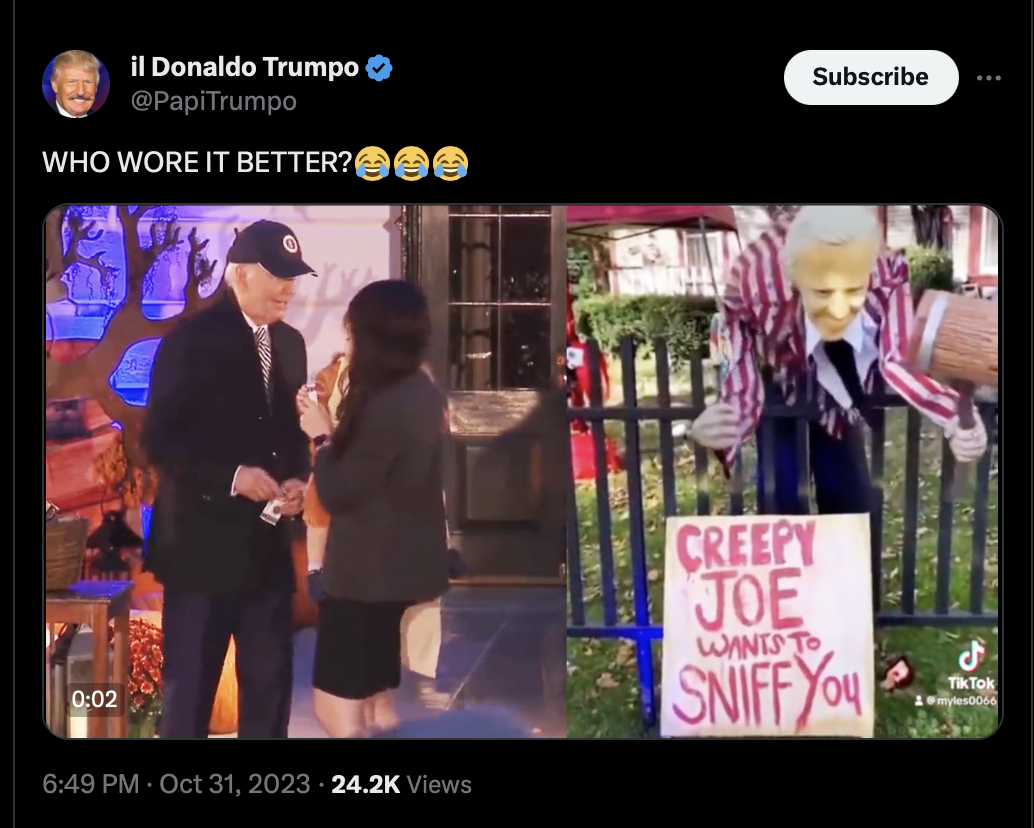This screenshot has height=828, width=1034.
Task: Click the 0:02 video duration badge
Action: click(94, 699)
